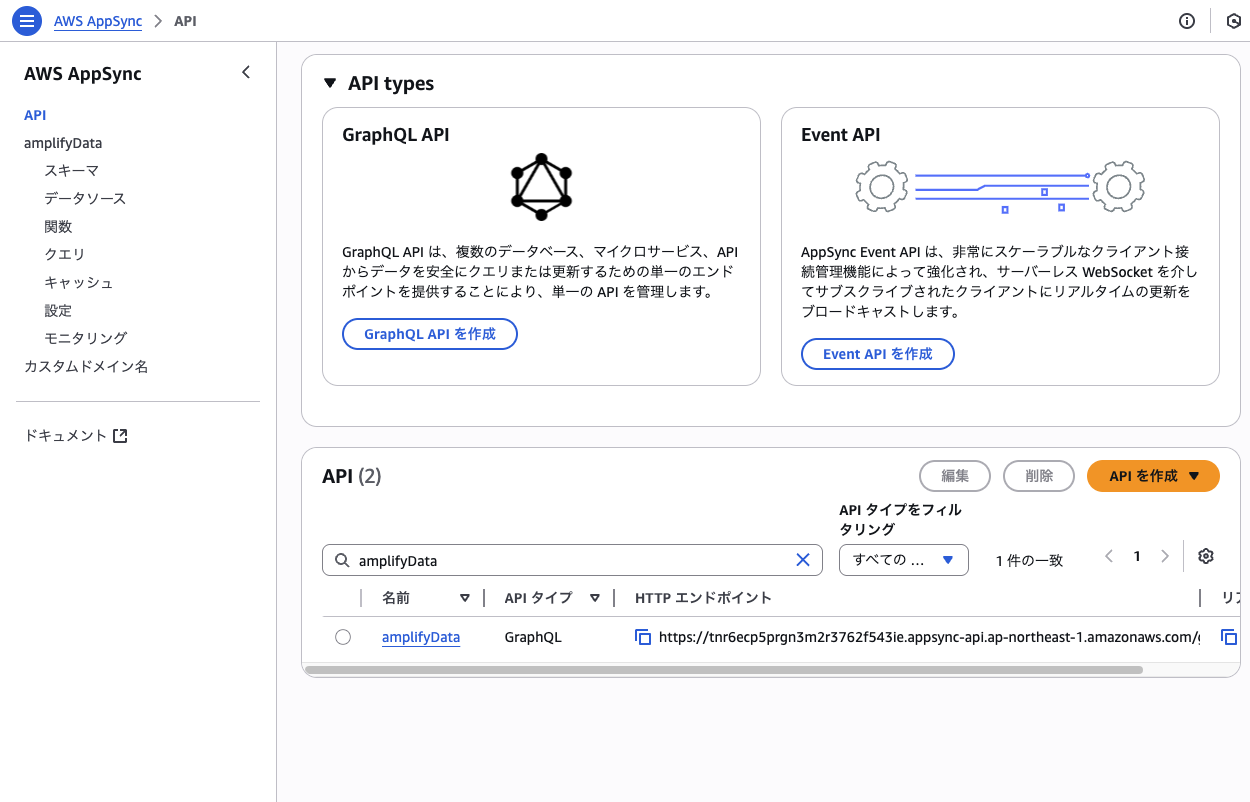The image size is (1250, 802).
Task: Open キャッシュ in the sidebar
Action: point(79,283)
